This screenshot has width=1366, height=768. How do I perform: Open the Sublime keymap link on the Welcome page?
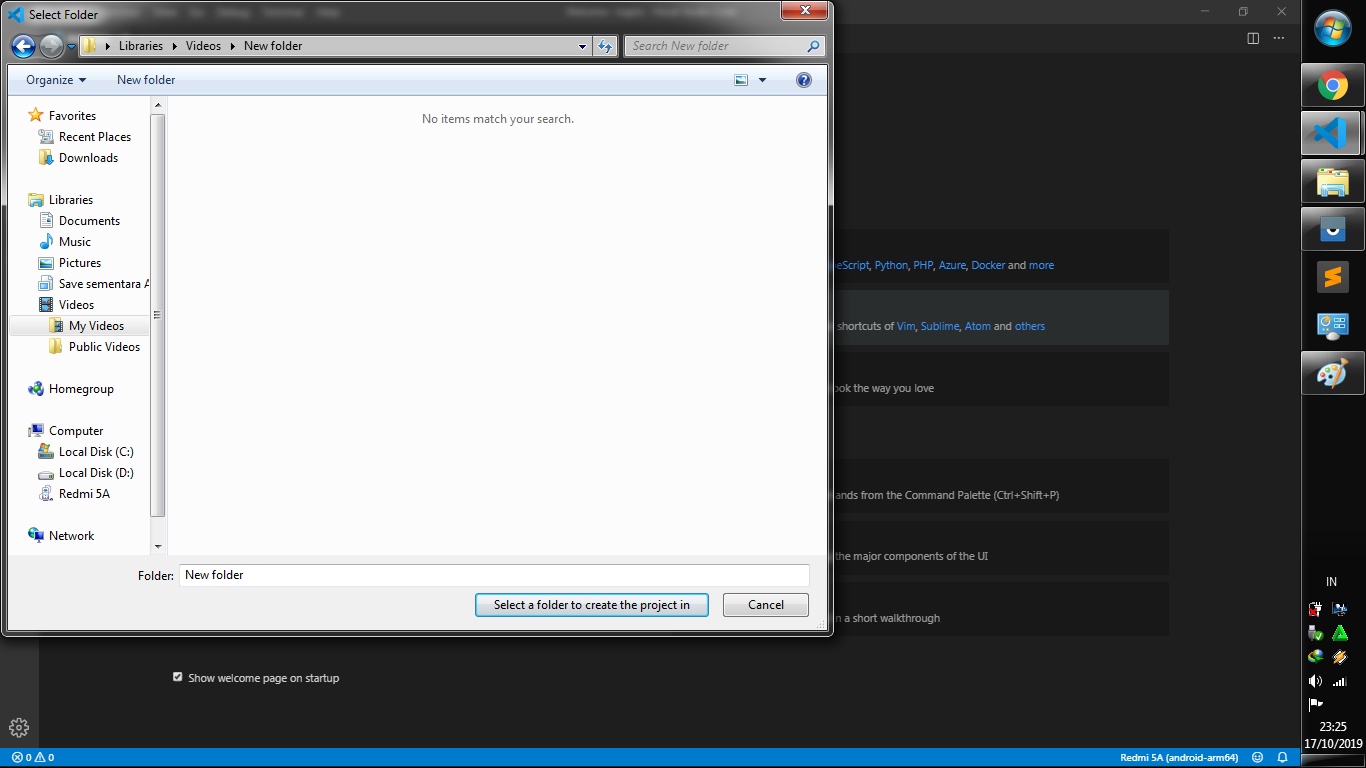pyautogui.click(x=940, y=325)
